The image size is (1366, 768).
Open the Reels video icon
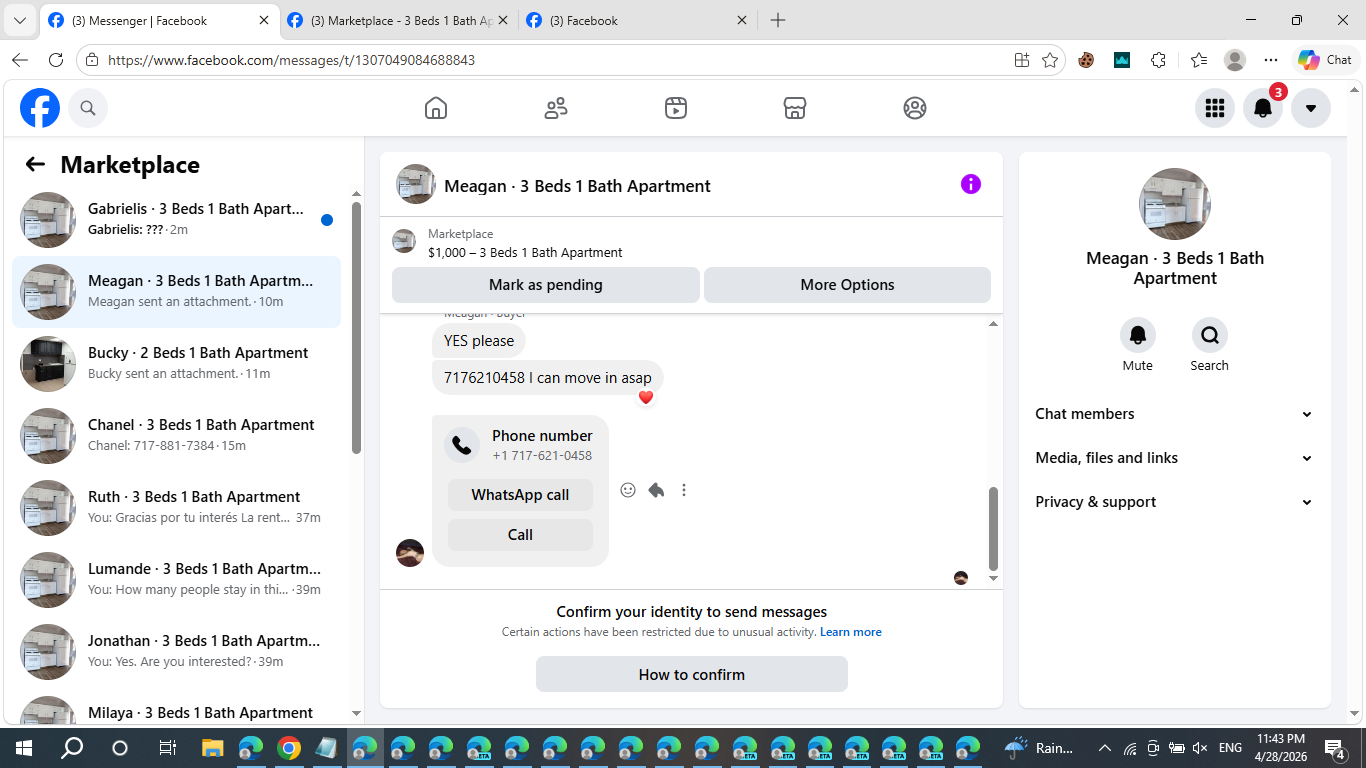point(676,108)
